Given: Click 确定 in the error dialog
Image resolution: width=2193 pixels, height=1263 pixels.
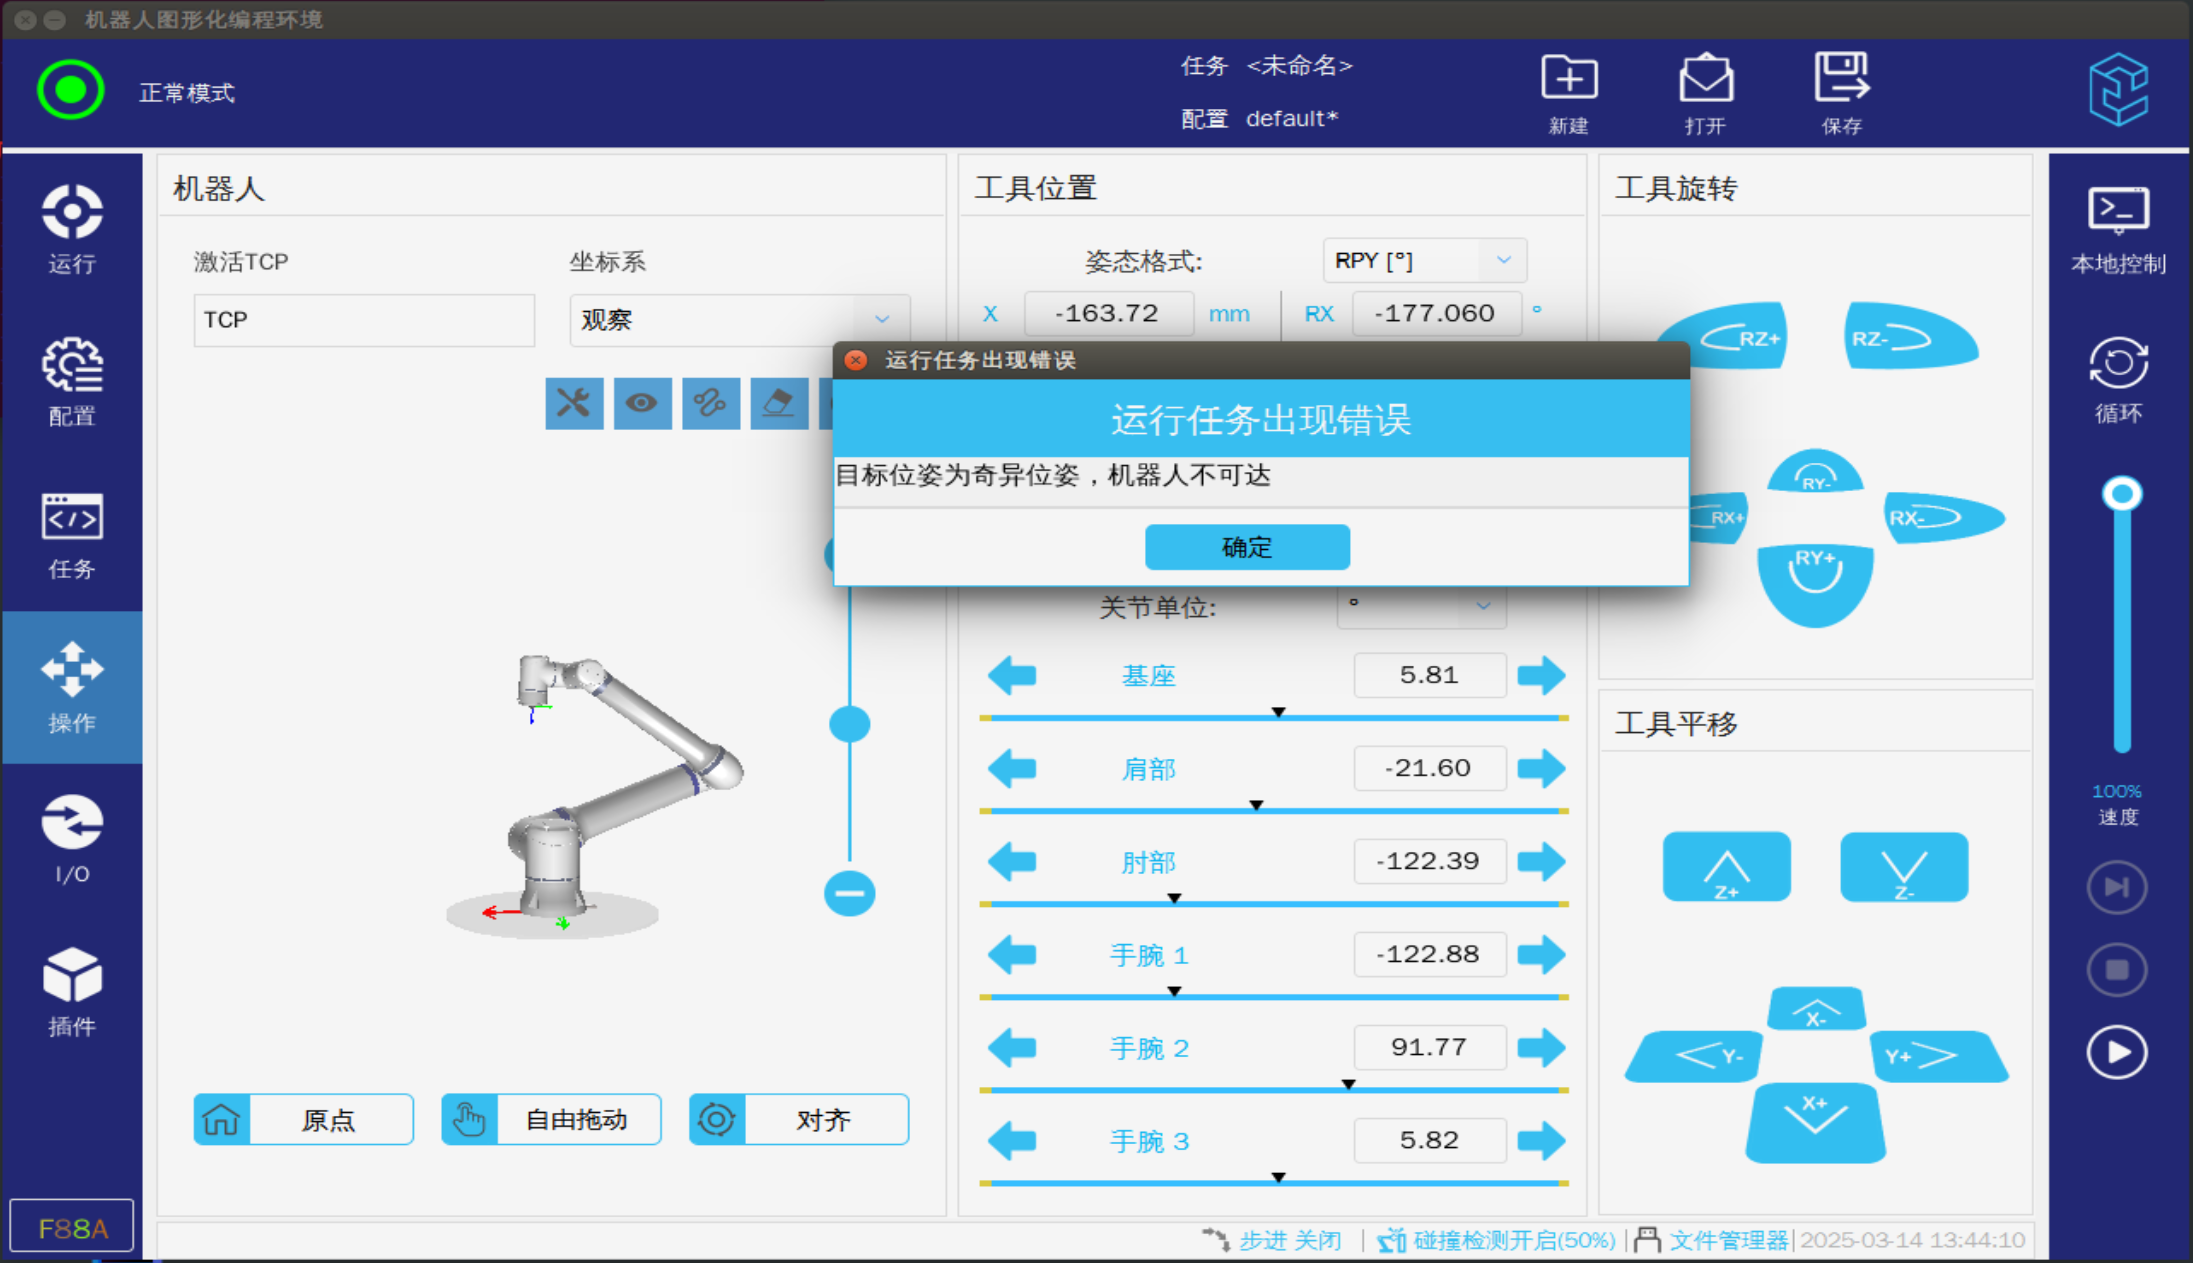Looking at the screenshot, I should point(1247,547).
